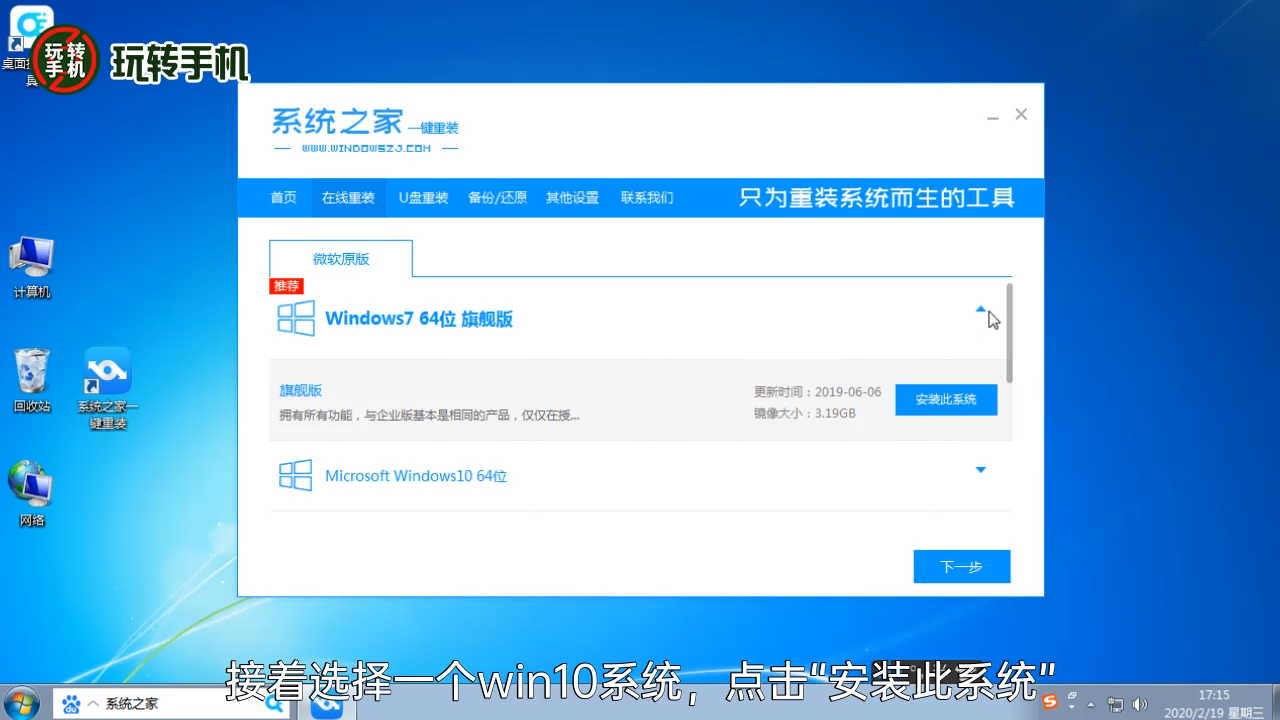This screenshot has height=720, width=1280.
Task: Click the volume speaker tray icon
Action: point(1142,704)
